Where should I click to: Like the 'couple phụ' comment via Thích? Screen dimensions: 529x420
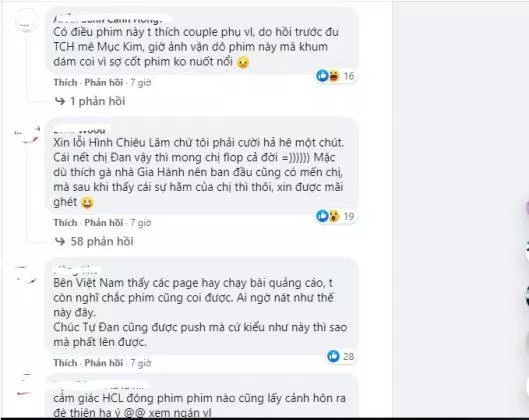(x=65, y=83)
